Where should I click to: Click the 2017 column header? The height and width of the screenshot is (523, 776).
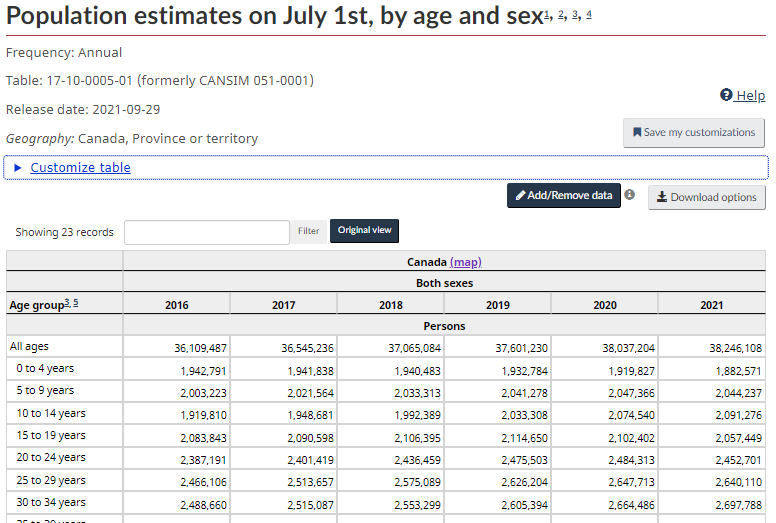(x=284, y=305)
